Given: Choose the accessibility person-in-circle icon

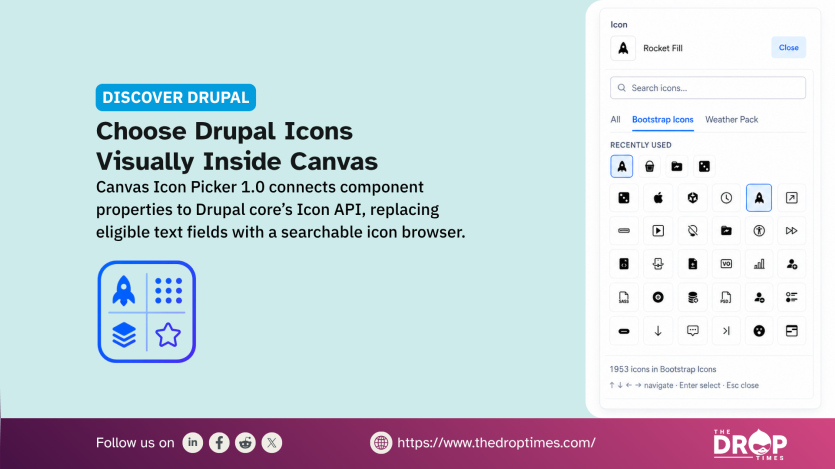Looking at the screenshot, I should click(x=759, y=231).
